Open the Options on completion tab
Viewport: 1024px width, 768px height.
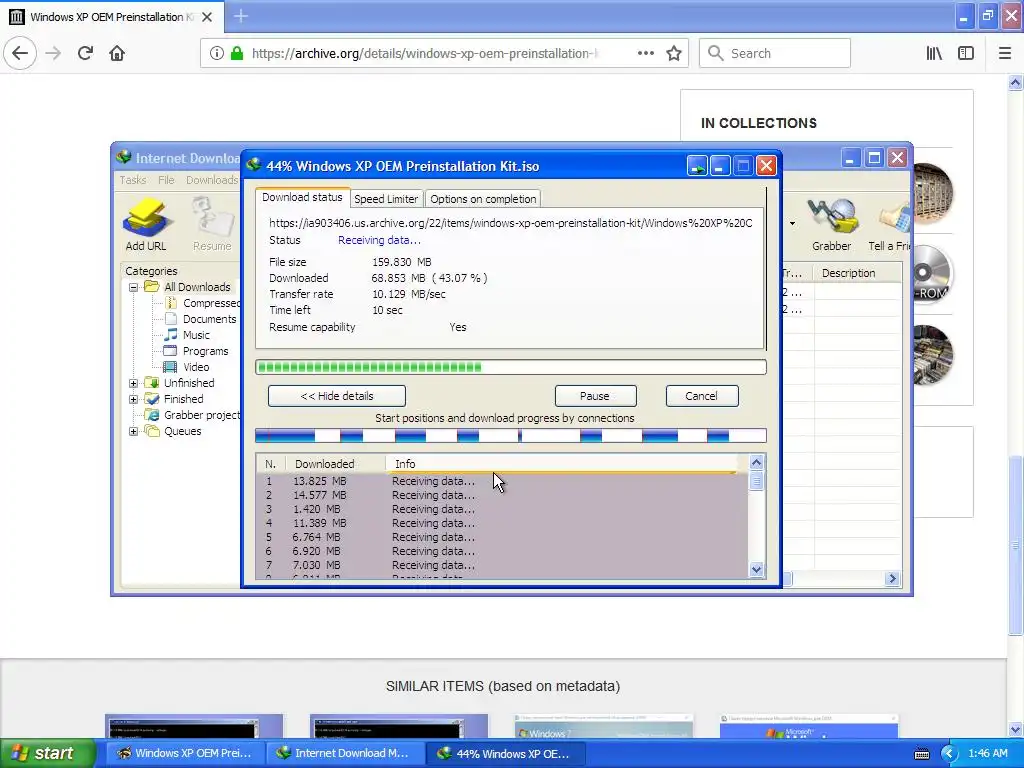(483, 199)
